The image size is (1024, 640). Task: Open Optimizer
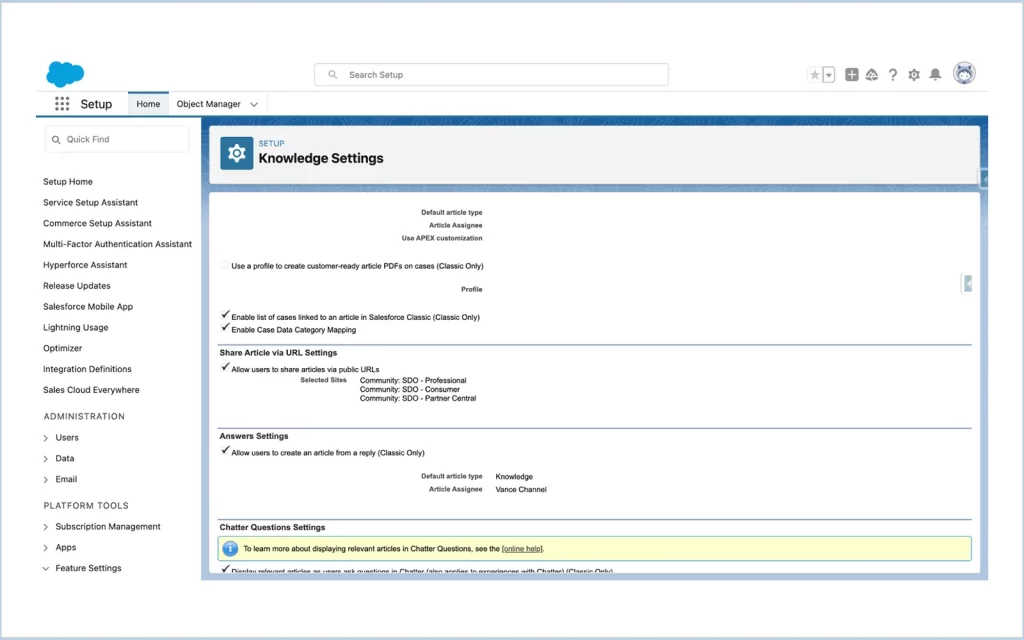(63, 348)
